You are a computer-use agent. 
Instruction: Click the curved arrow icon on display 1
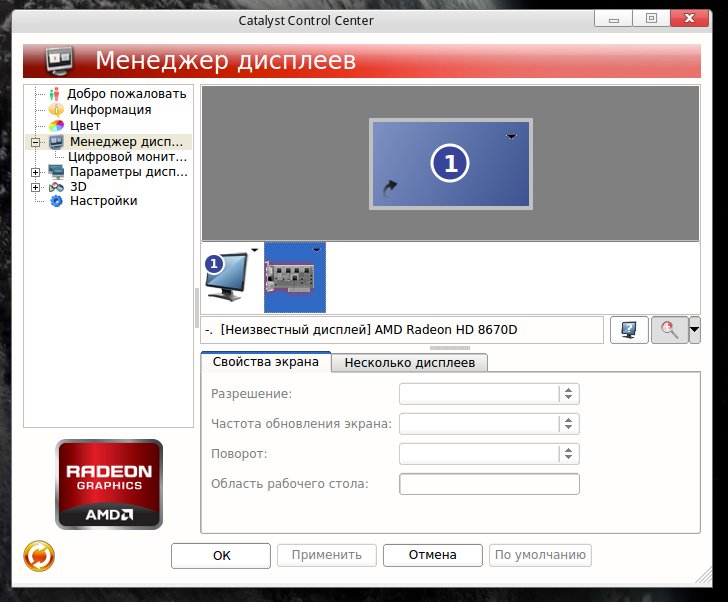coord(390,188)
